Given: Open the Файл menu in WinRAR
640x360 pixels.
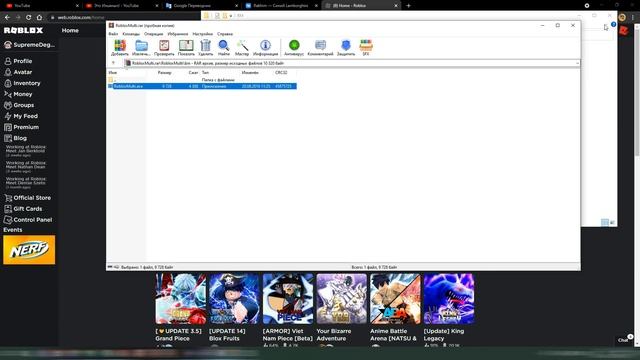Looking at the screenshot, I should point(113,34).
